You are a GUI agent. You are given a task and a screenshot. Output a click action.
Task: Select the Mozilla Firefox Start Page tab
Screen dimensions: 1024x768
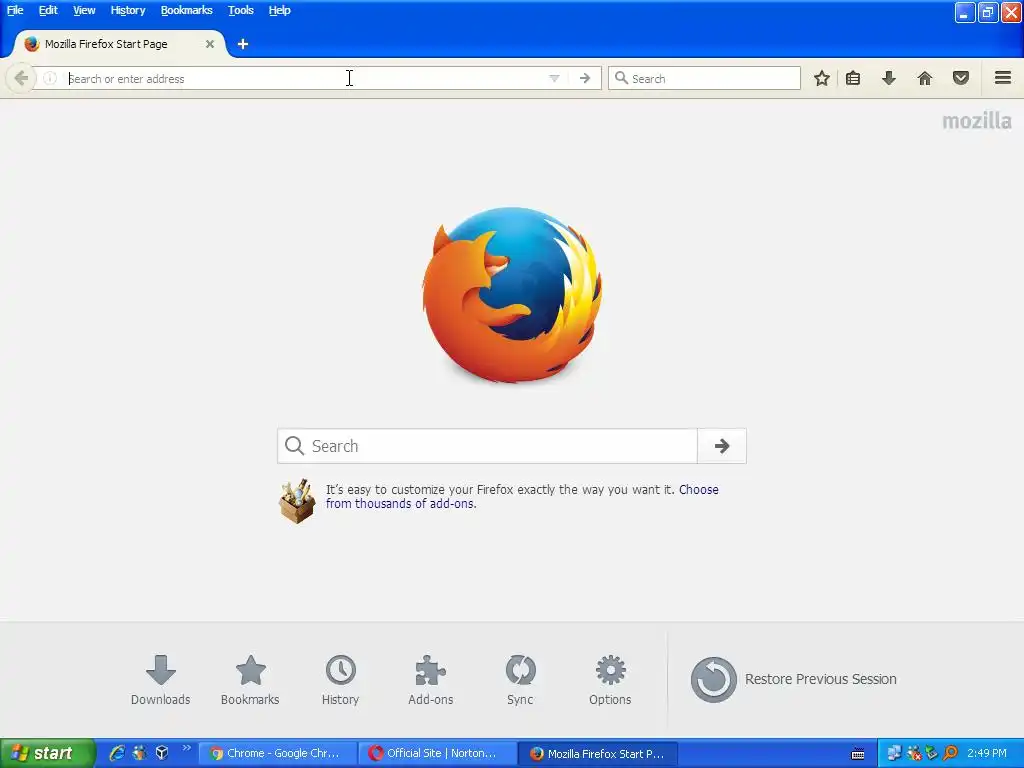coord(120,44)
